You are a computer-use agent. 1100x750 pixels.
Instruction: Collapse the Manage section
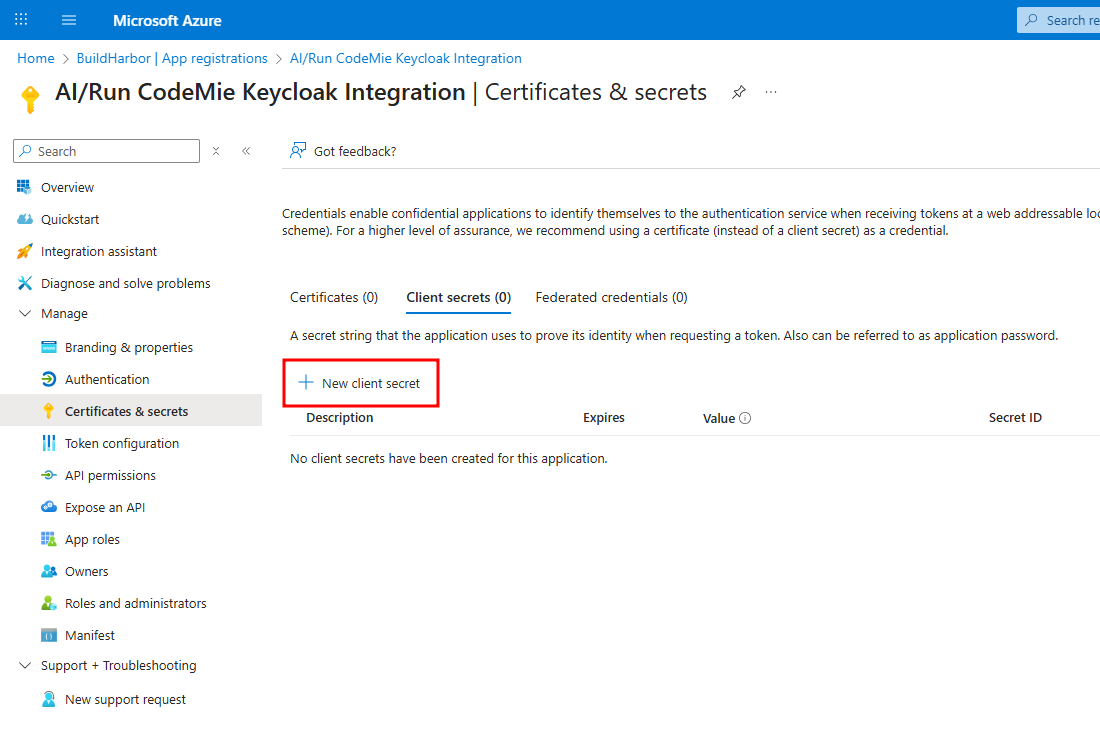25,313
